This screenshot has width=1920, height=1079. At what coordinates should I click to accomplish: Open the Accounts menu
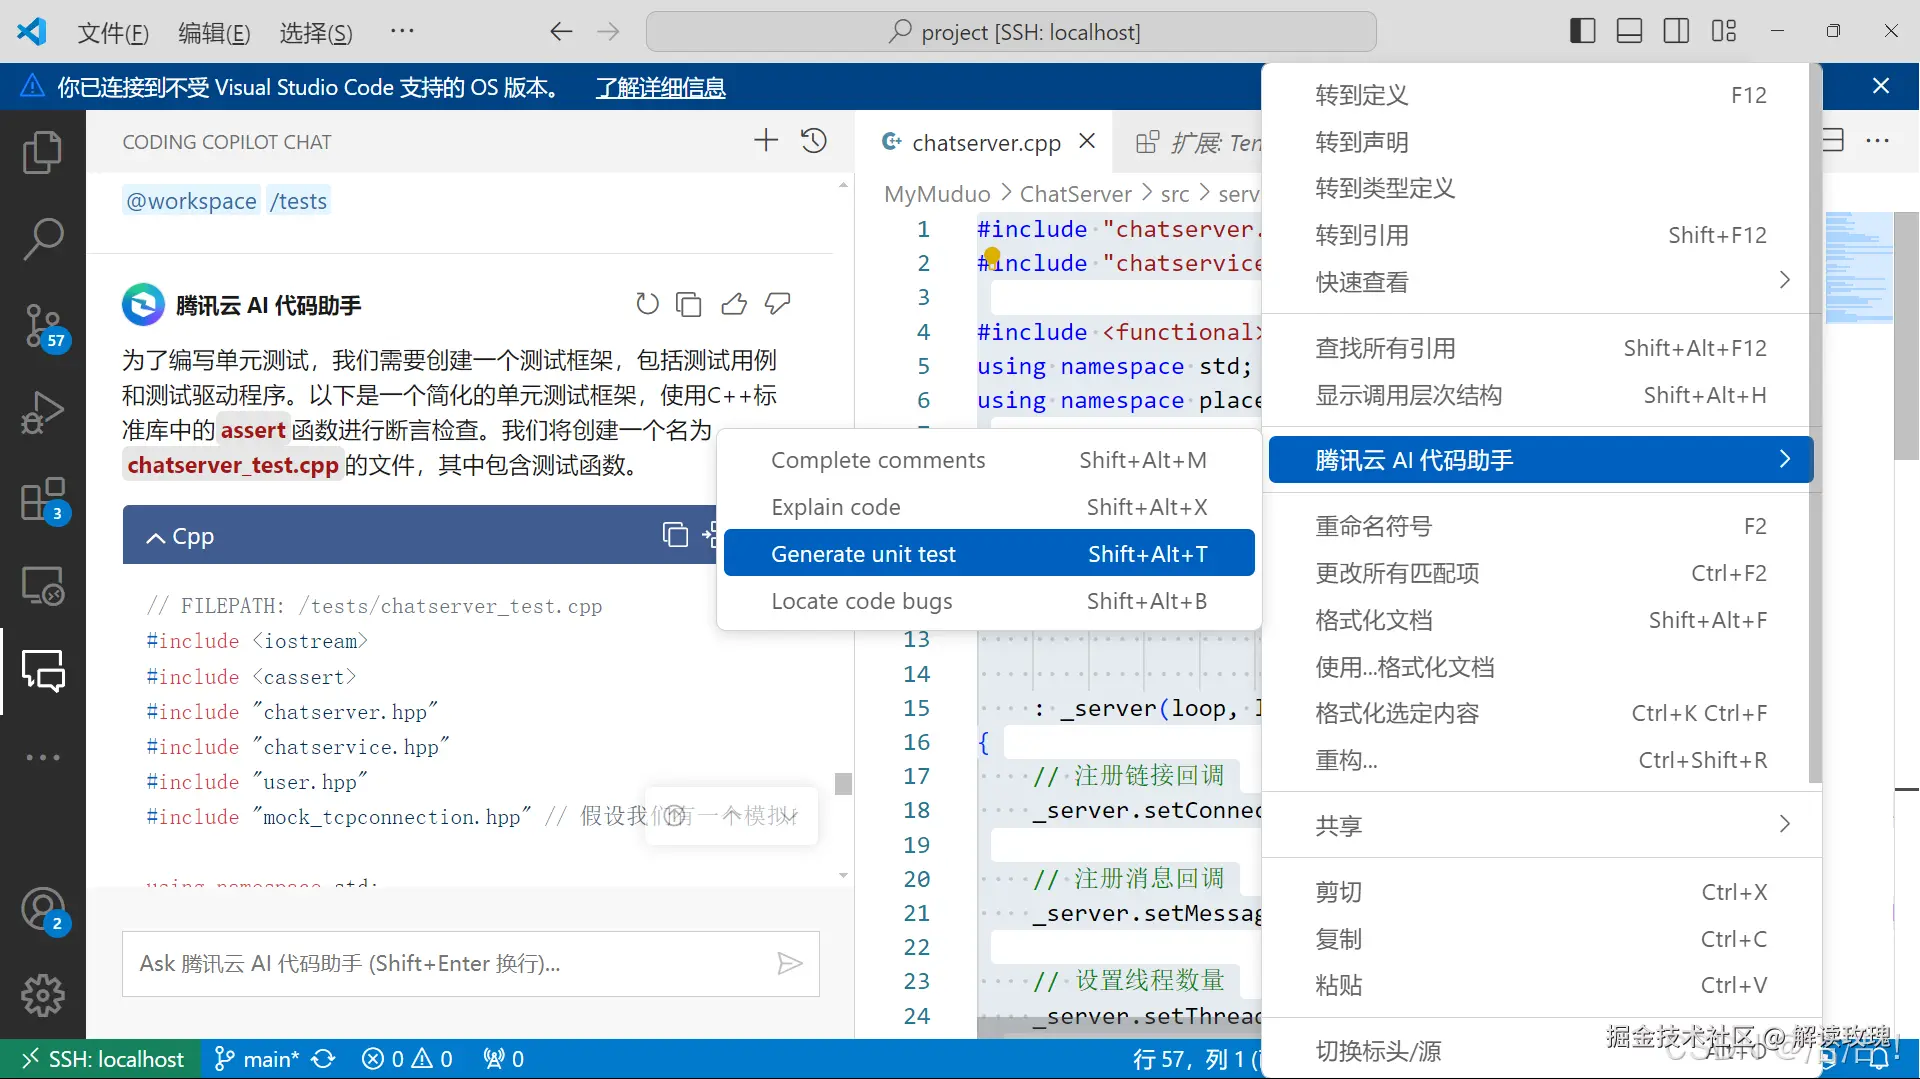[42, 910]
